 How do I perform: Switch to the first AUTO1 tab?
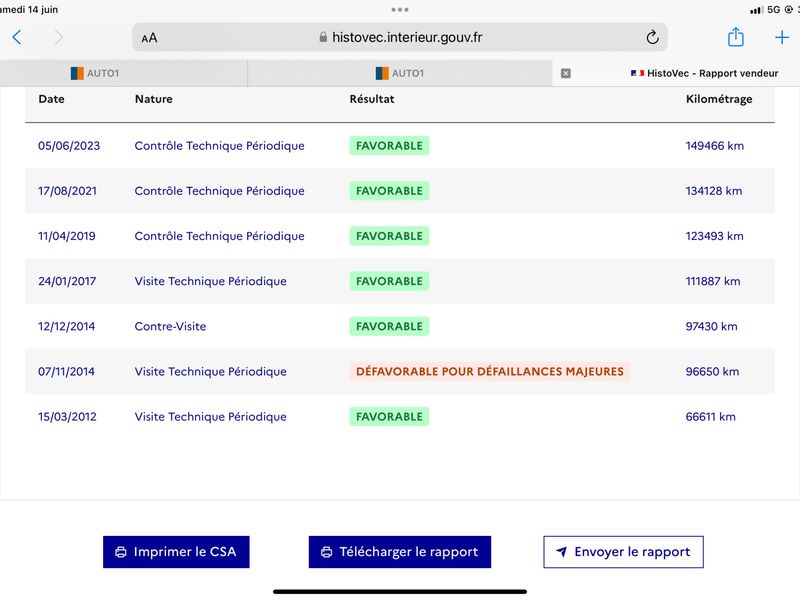coord(123,73)
